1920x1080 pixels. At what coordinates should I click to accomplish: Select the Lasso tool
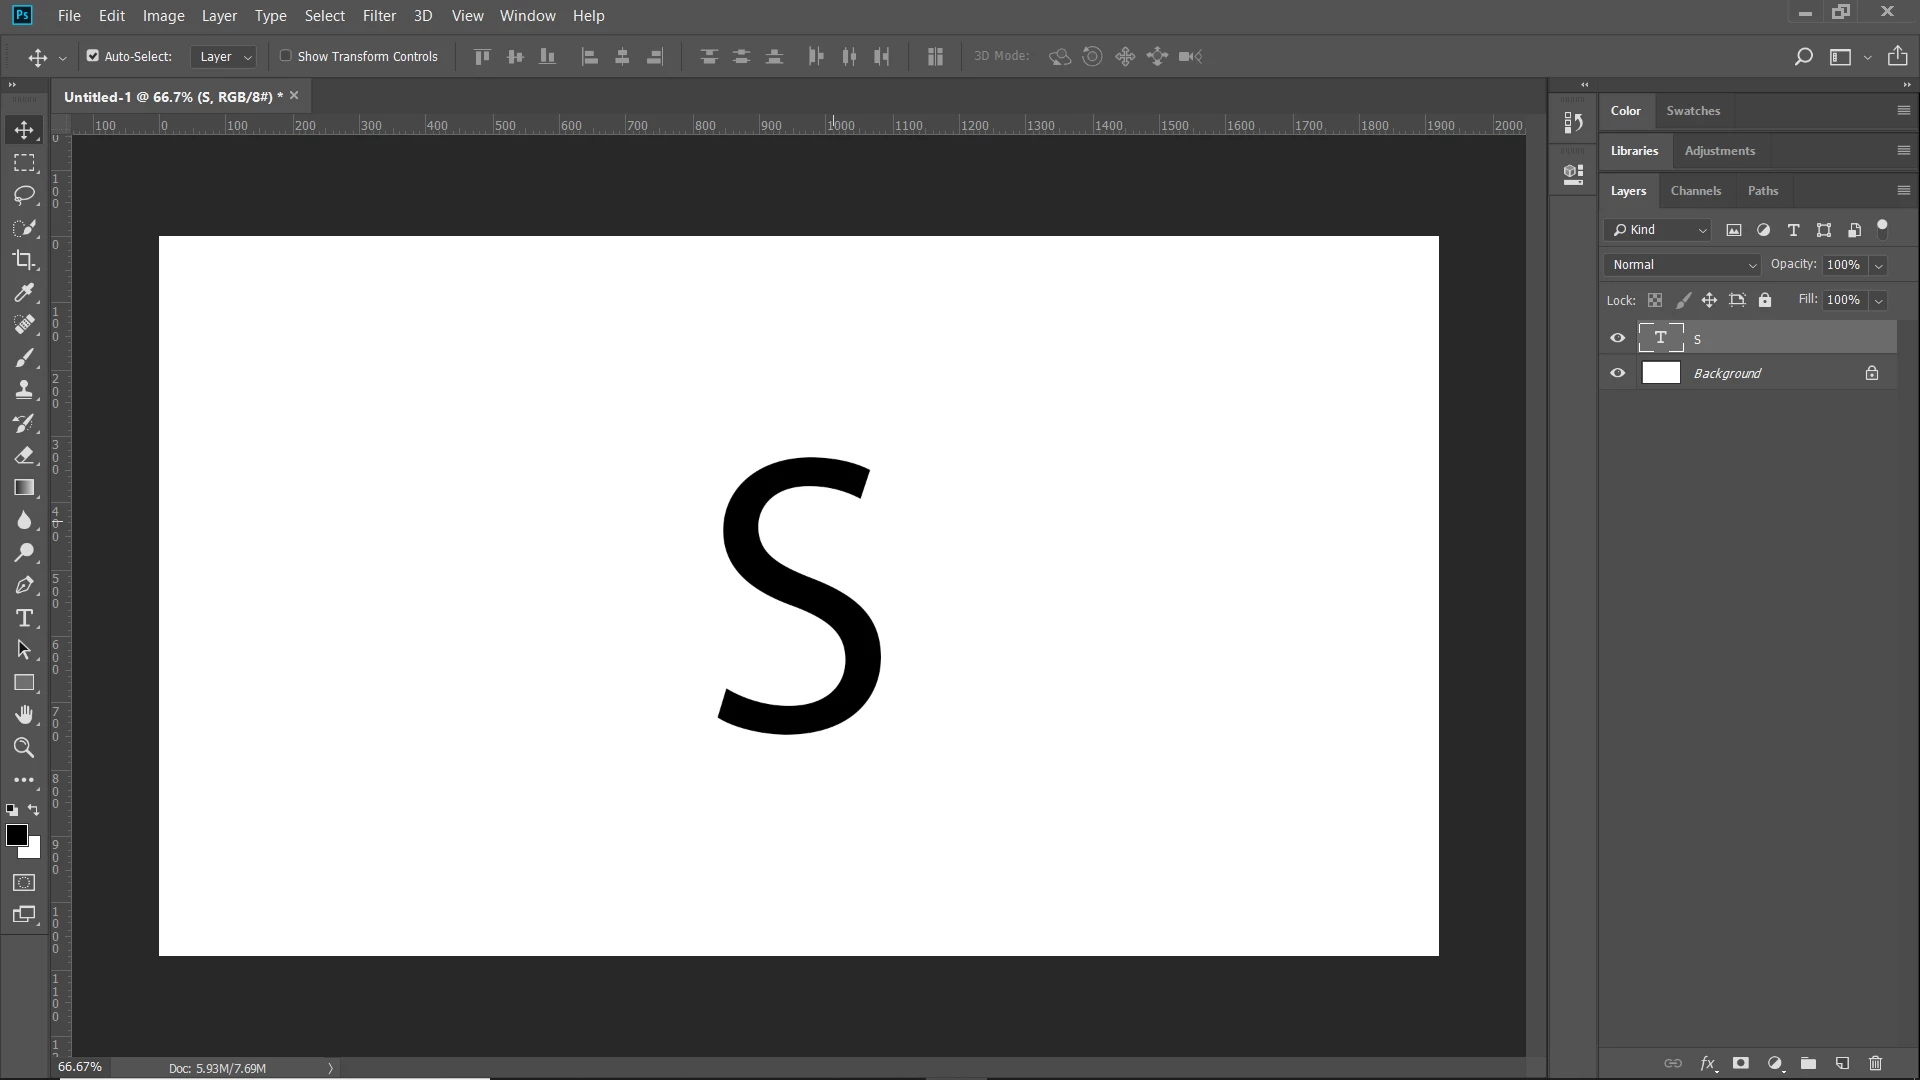(24, 195)
